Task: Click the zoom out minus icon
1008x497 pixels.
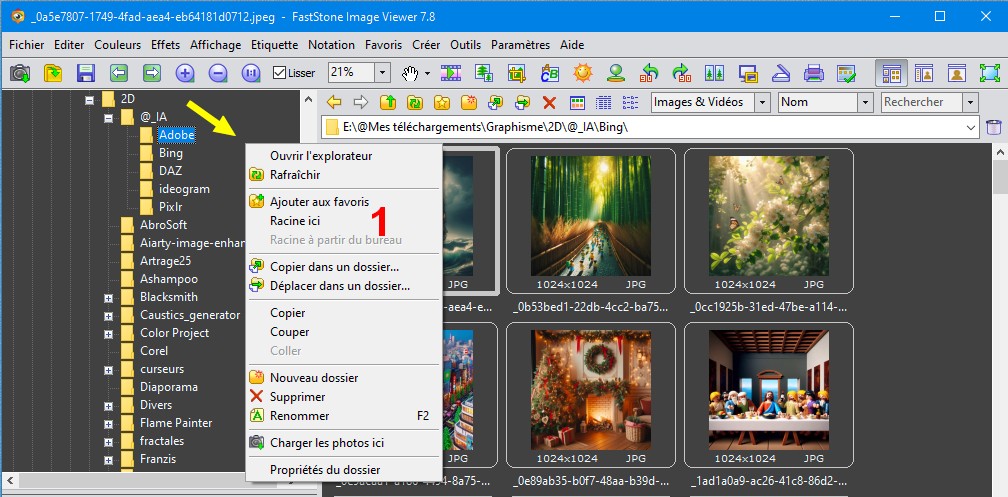Action: click(x=218, y=73)
